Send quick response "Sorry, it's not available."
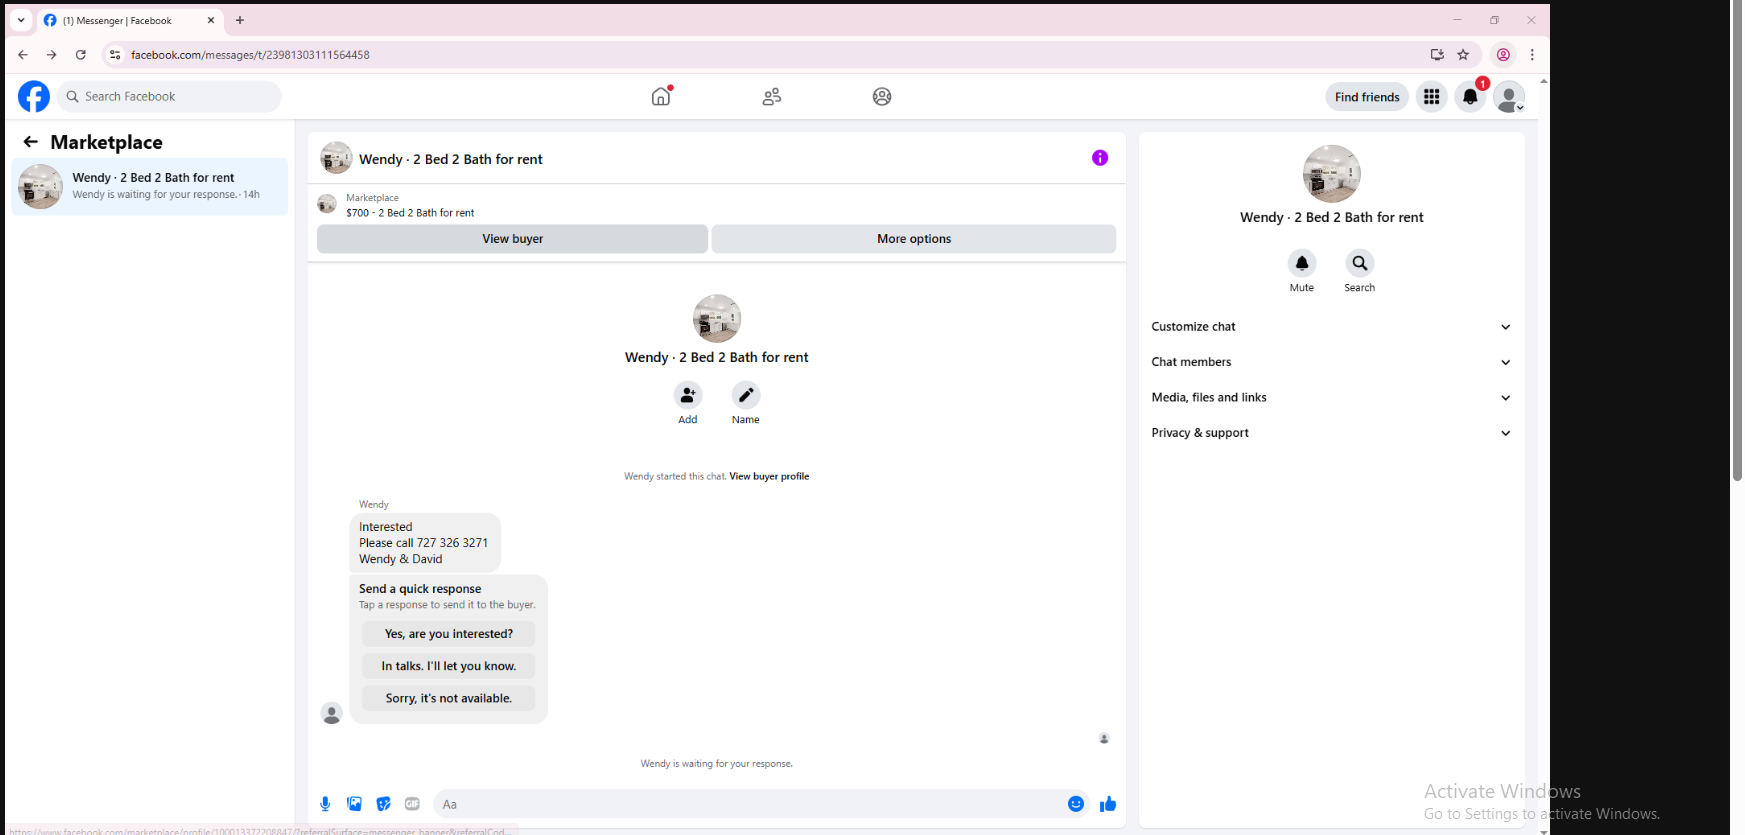Image resolution: width=1745 pixels, height=835 pixels. pyautogui.click(x=449, y=698)
